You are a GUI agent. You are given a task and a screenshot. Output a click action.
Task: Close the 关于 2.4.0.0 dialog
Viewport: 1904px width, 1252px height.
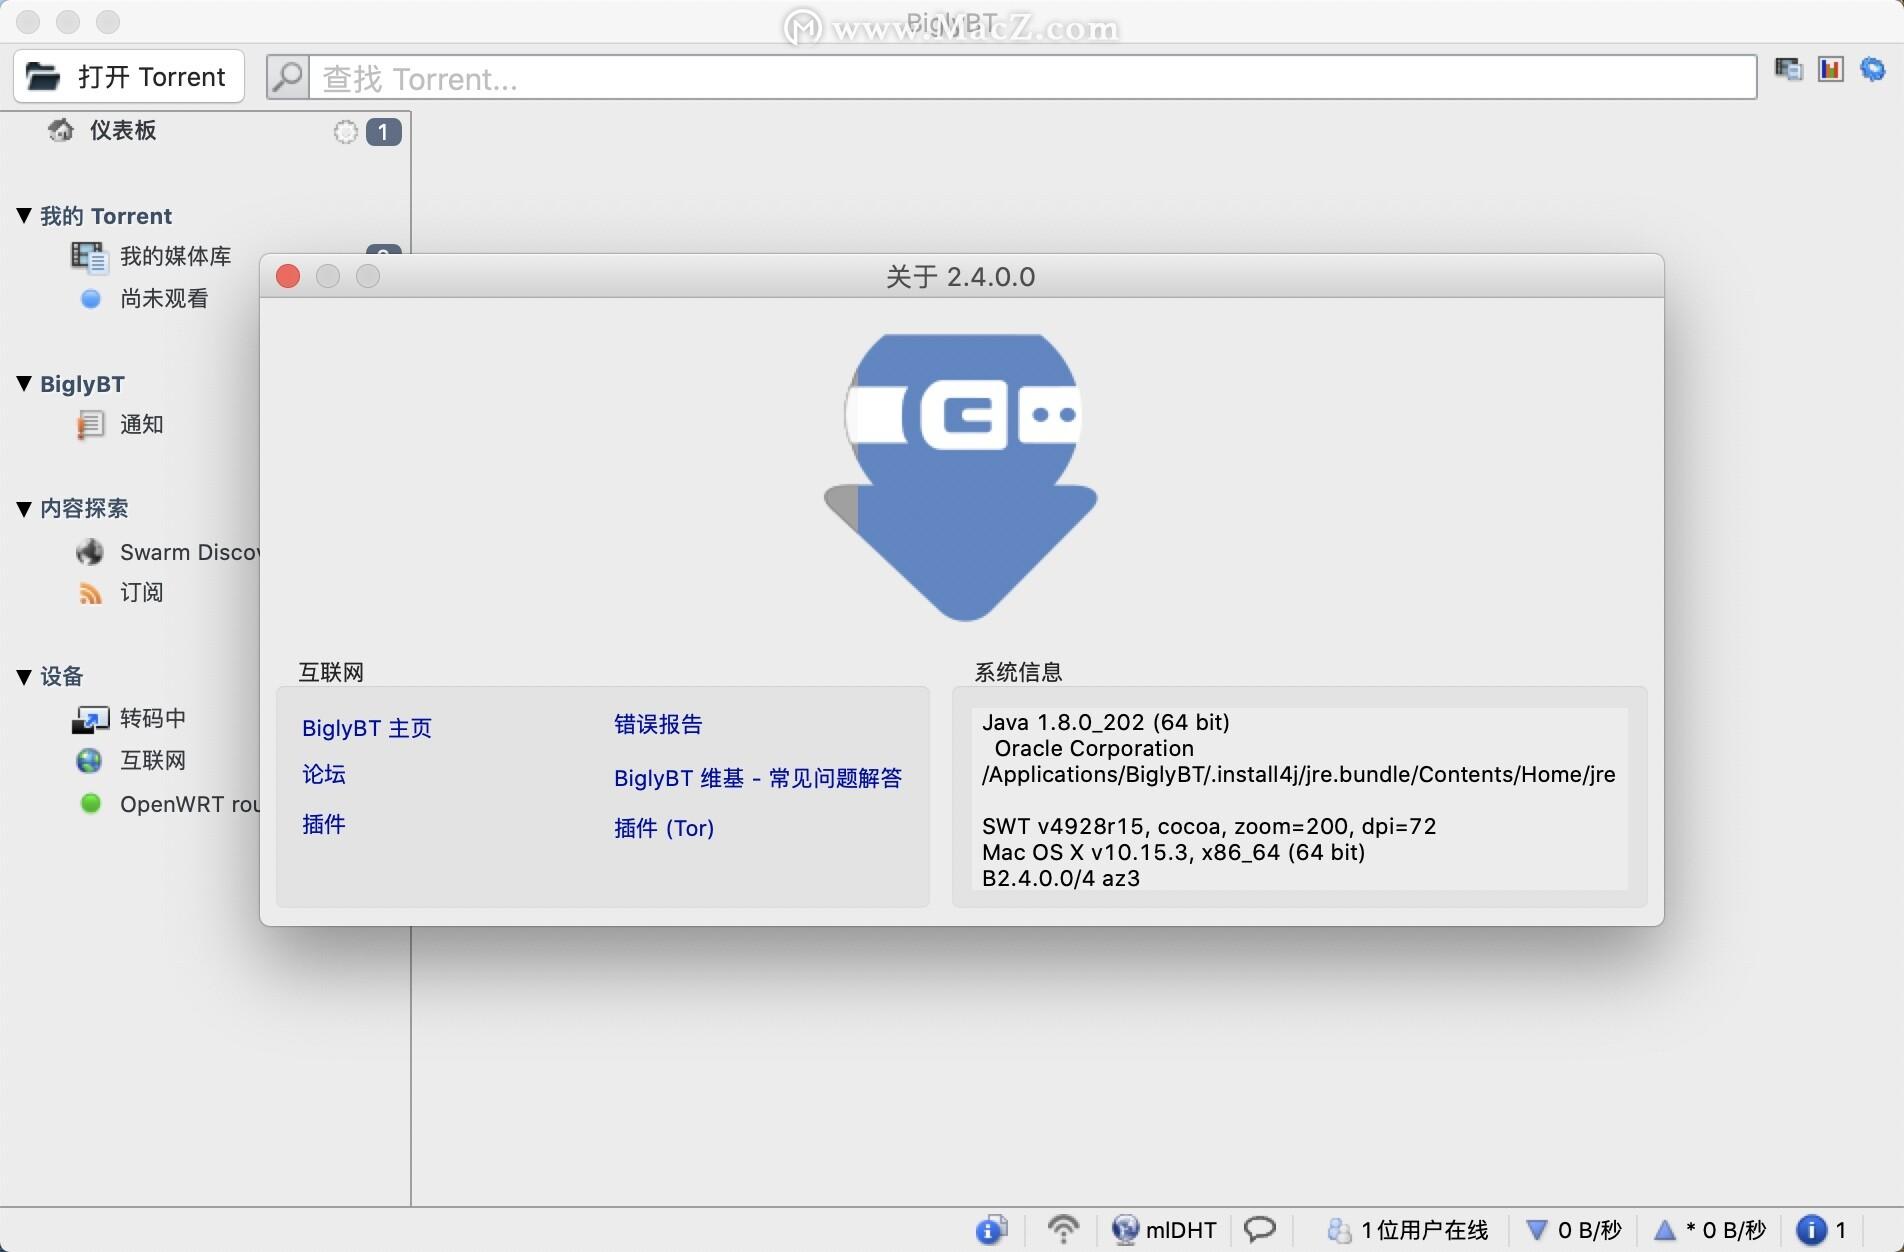click(288, 276)
